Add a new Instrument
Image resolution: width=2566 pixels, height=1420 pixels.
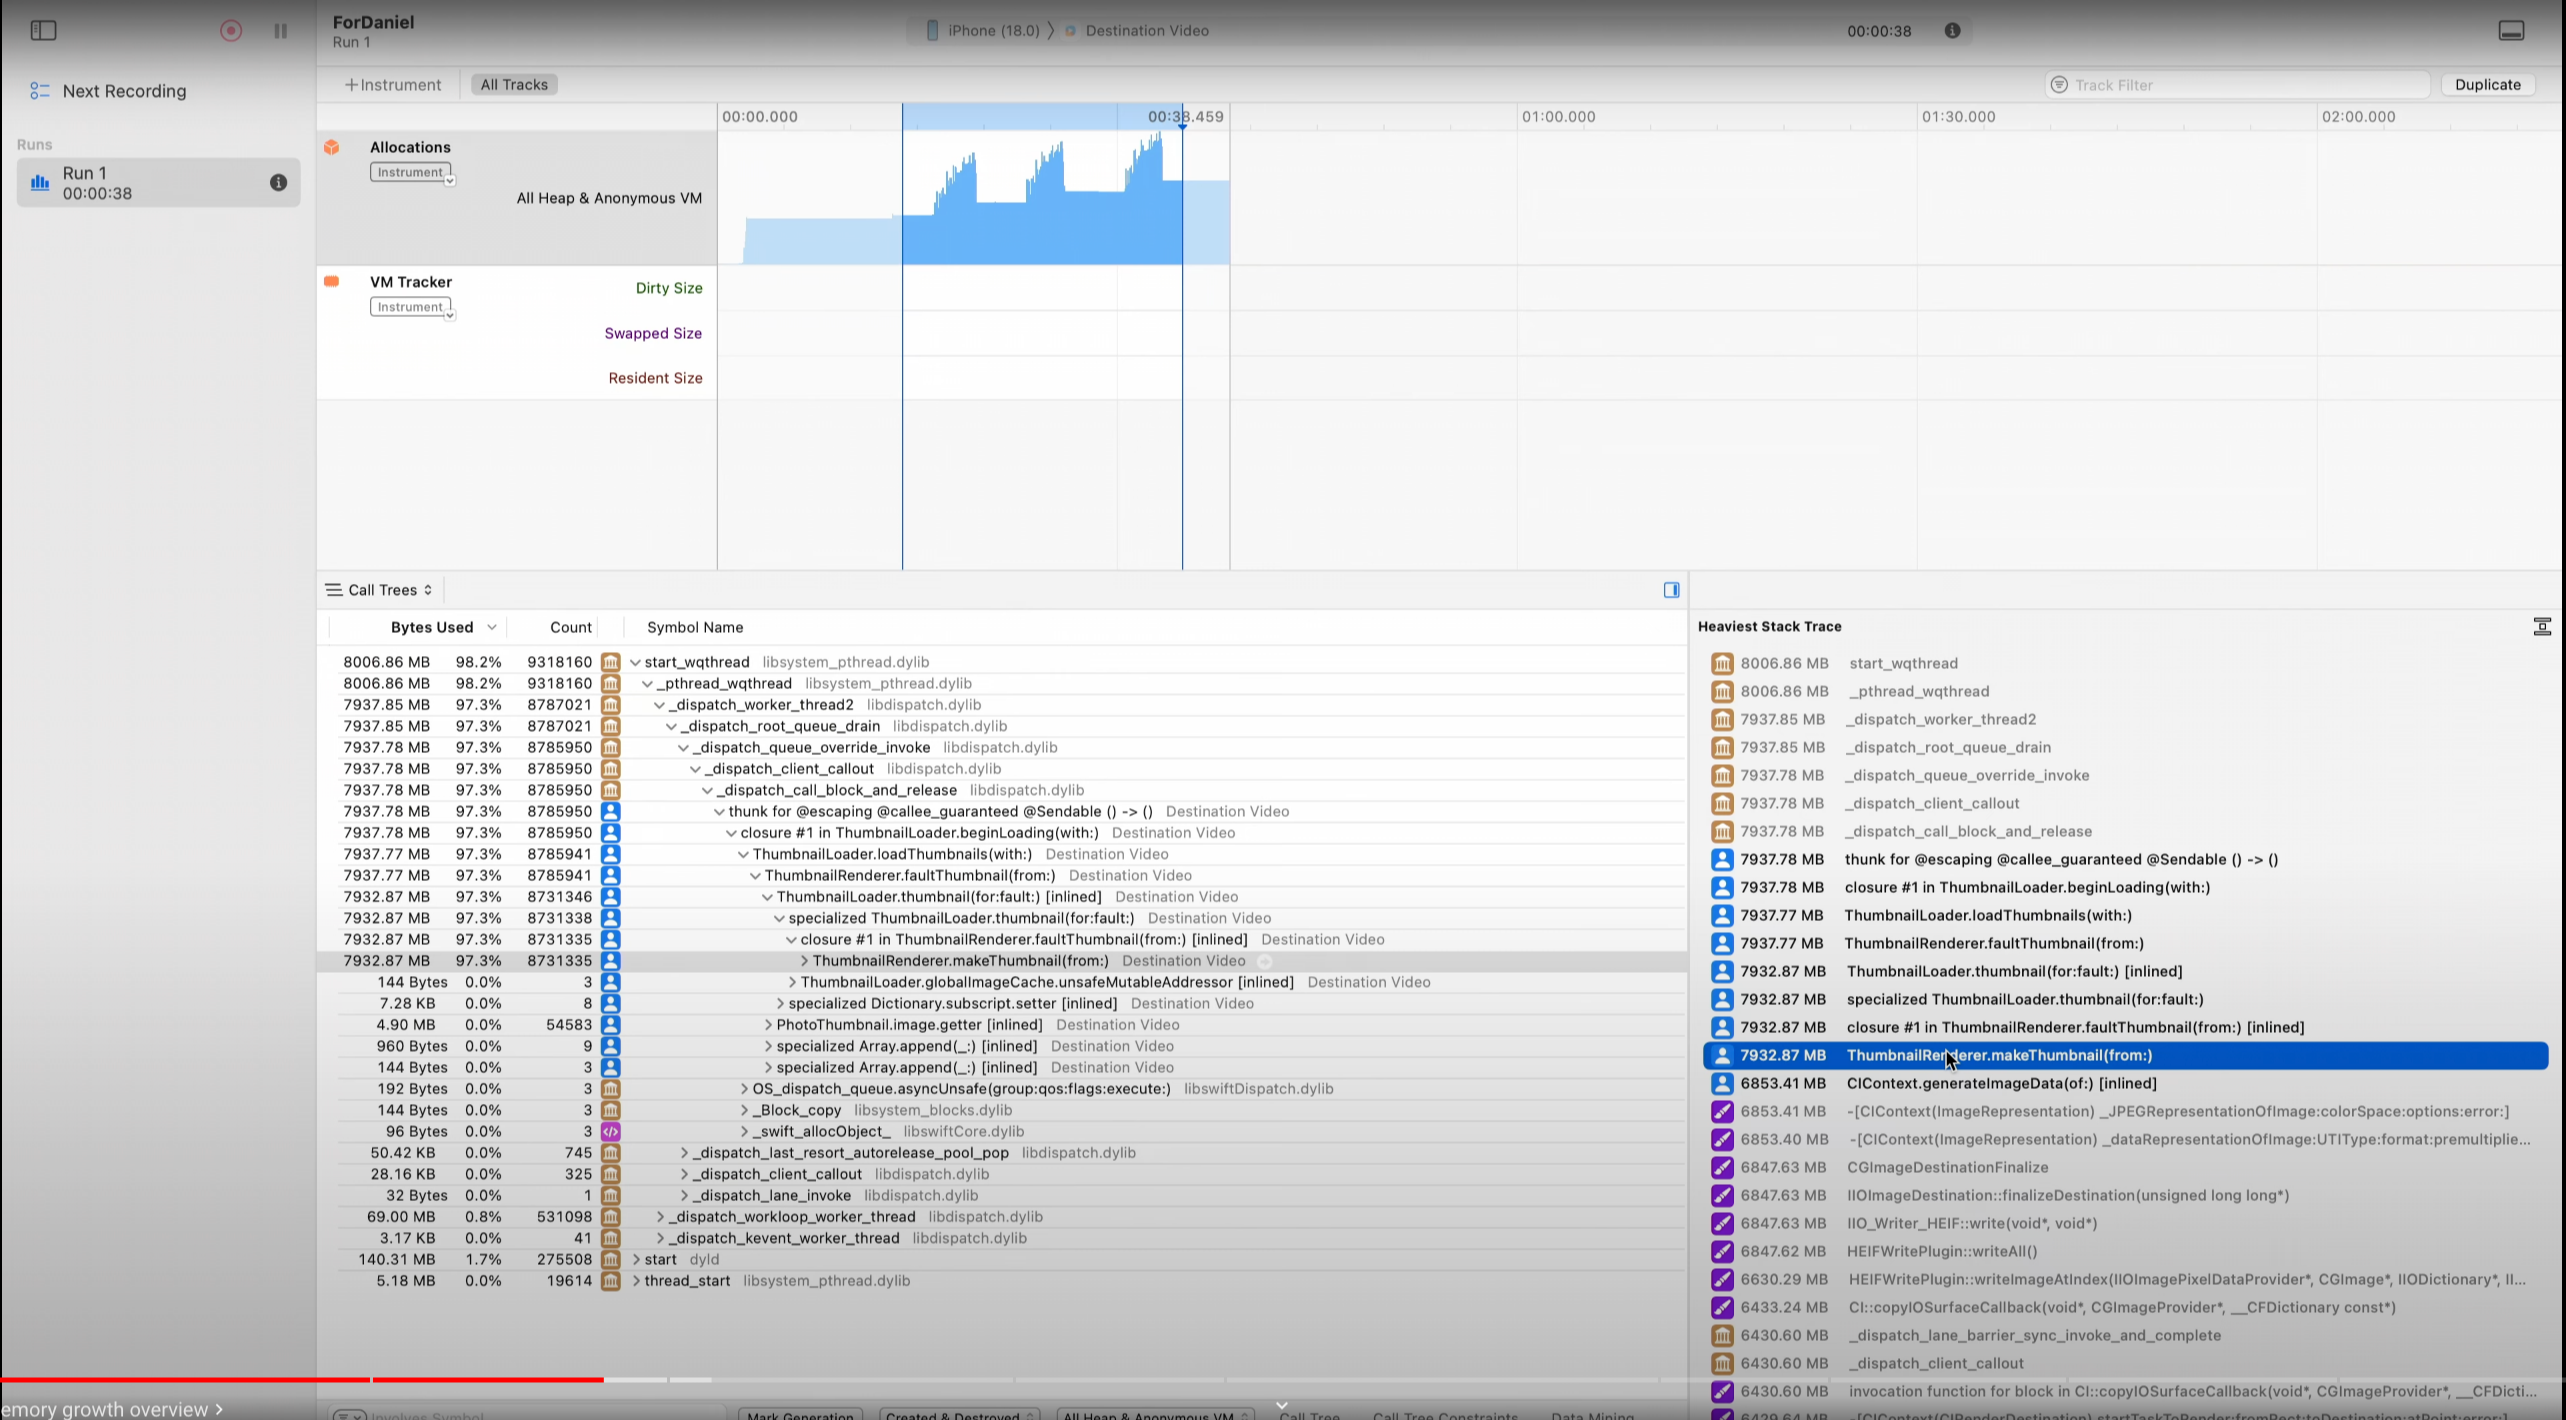pos(392,85)
